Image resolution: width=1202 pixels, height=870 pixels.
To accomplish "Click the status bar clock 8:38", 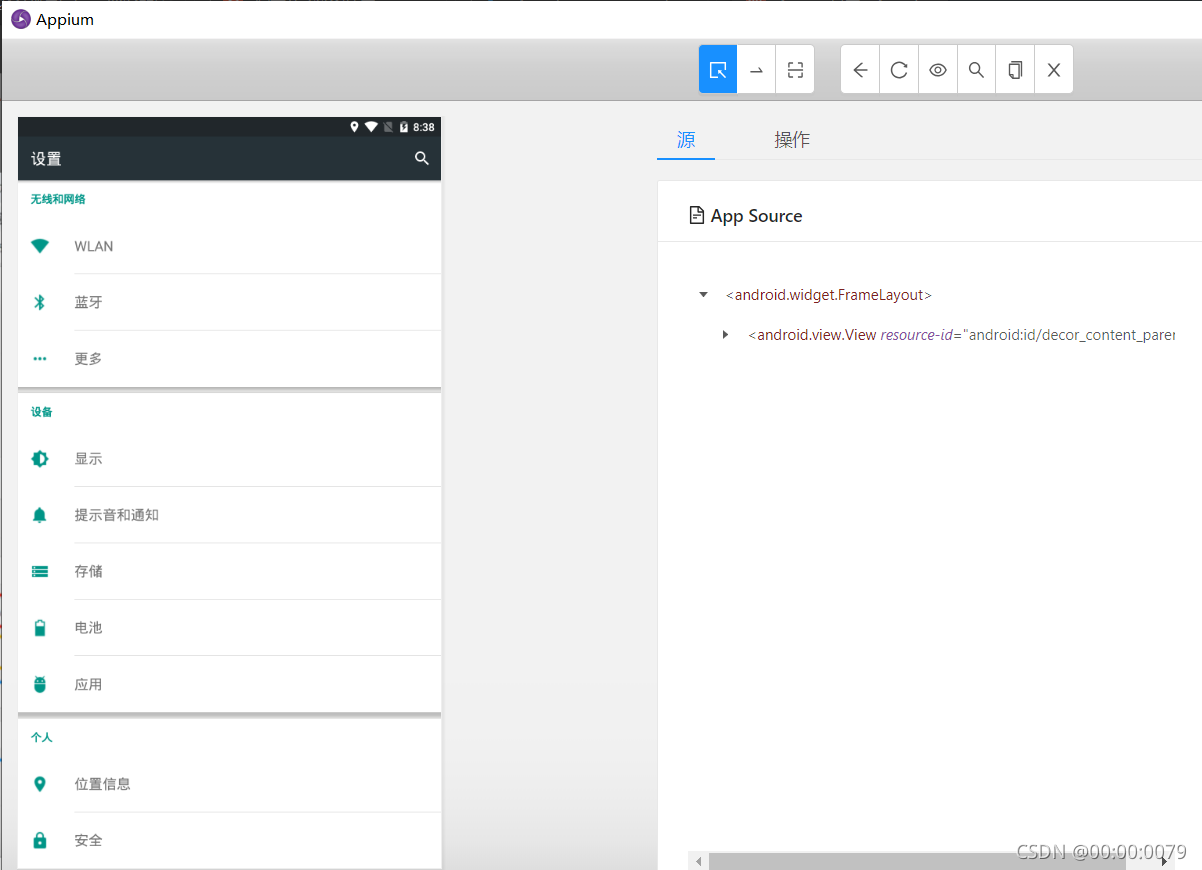I will (x=424, y=127).
